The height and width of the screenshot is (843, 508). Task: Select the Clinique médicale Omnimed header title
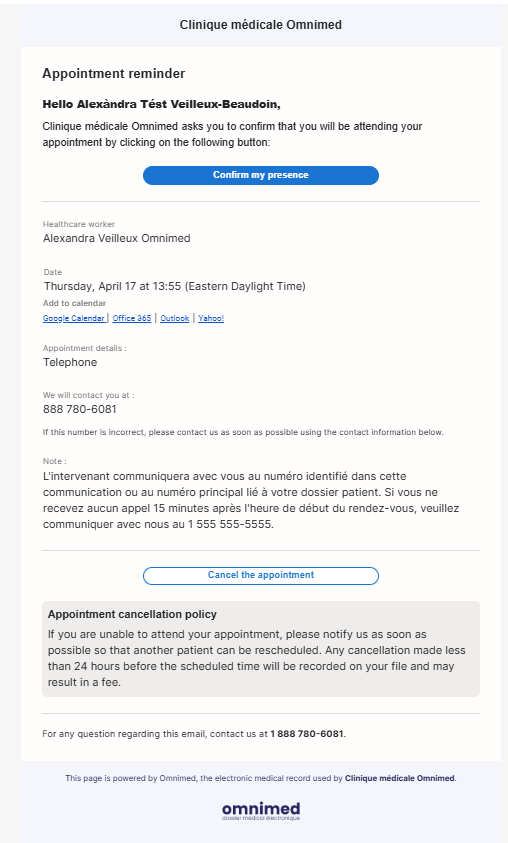(x=261, y=25)
